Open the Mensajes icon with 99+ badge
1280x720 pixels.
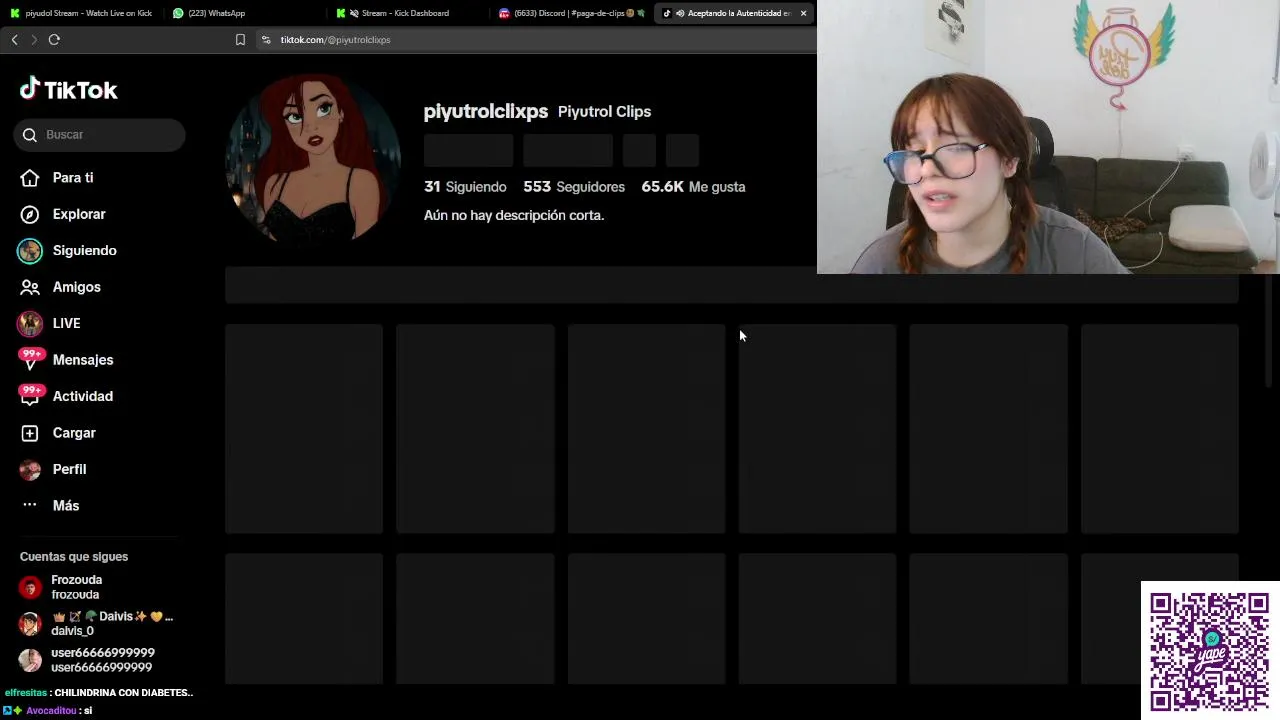(30, 360)
